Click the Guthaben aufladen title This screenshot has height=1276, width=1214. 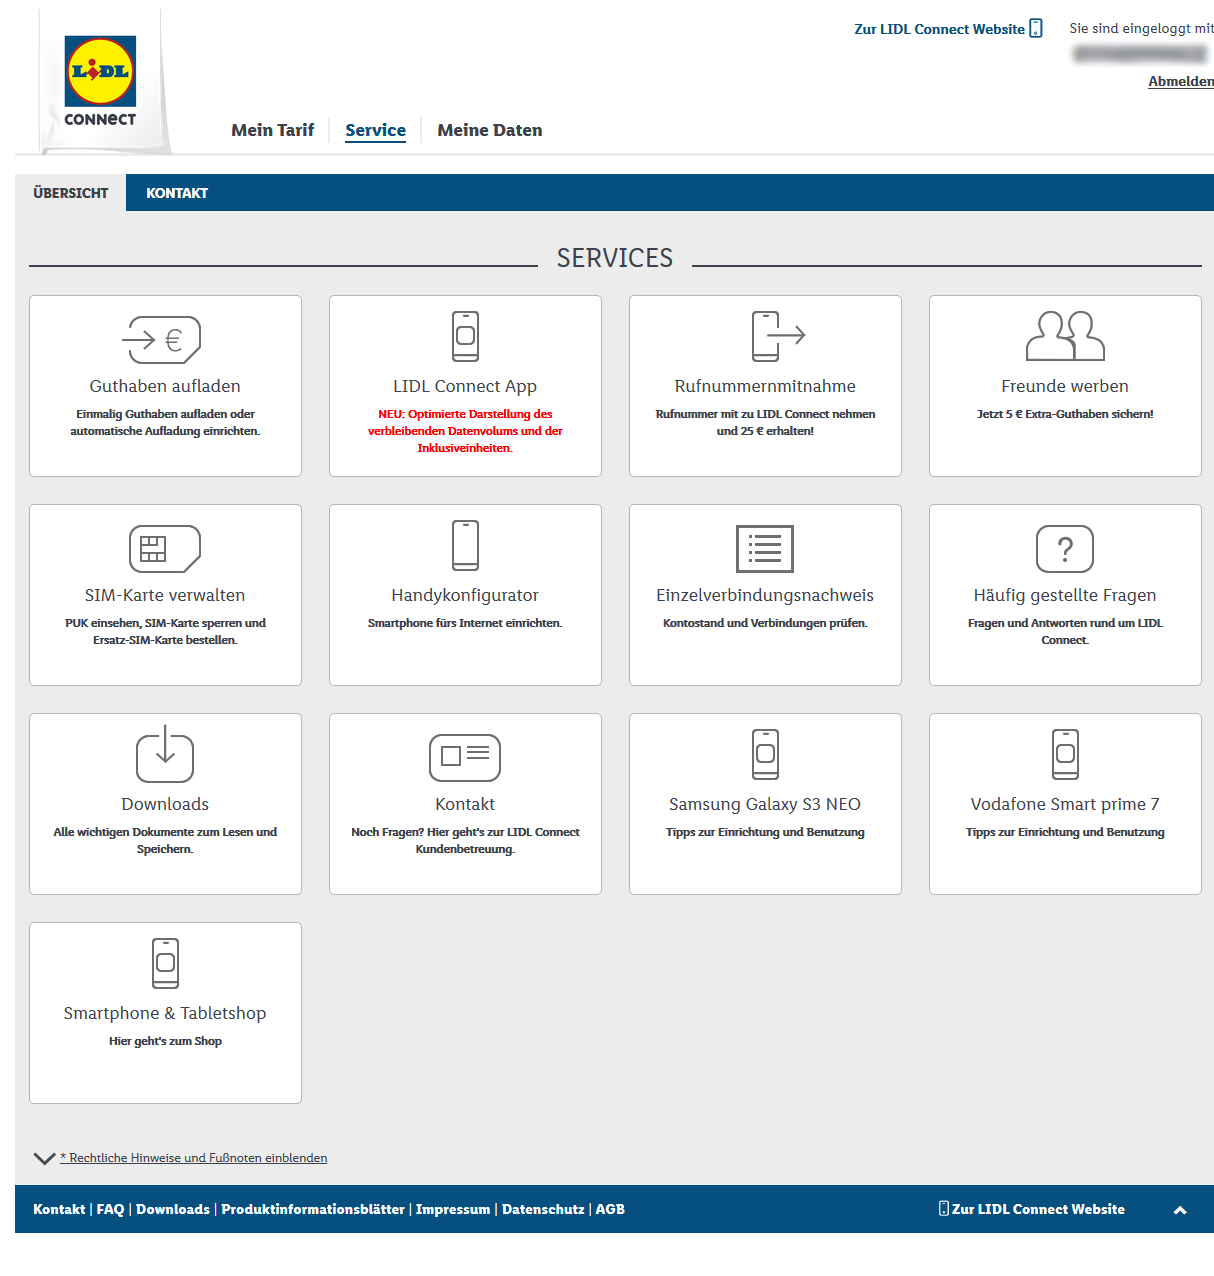[165, 386]
